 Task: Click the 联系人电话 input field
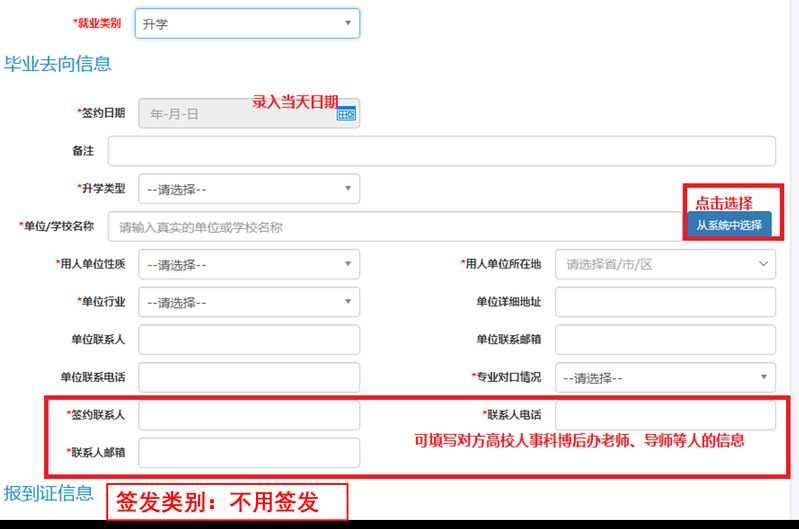665,415
